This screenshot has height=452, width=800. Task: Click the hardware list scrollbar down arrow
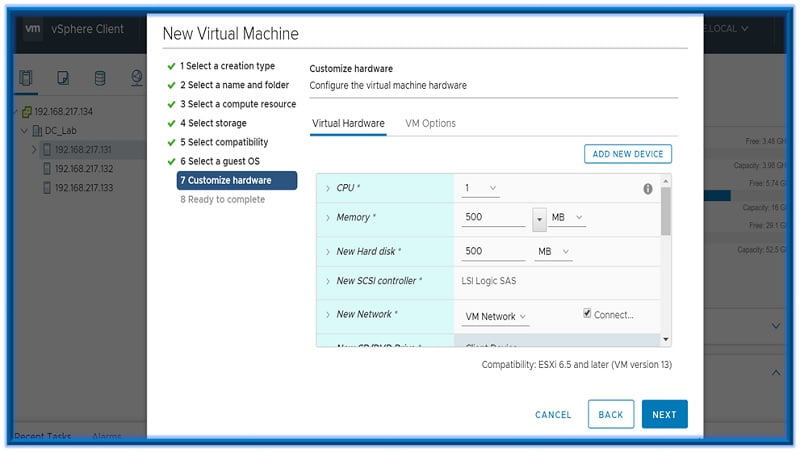click(x=666, y=340)
